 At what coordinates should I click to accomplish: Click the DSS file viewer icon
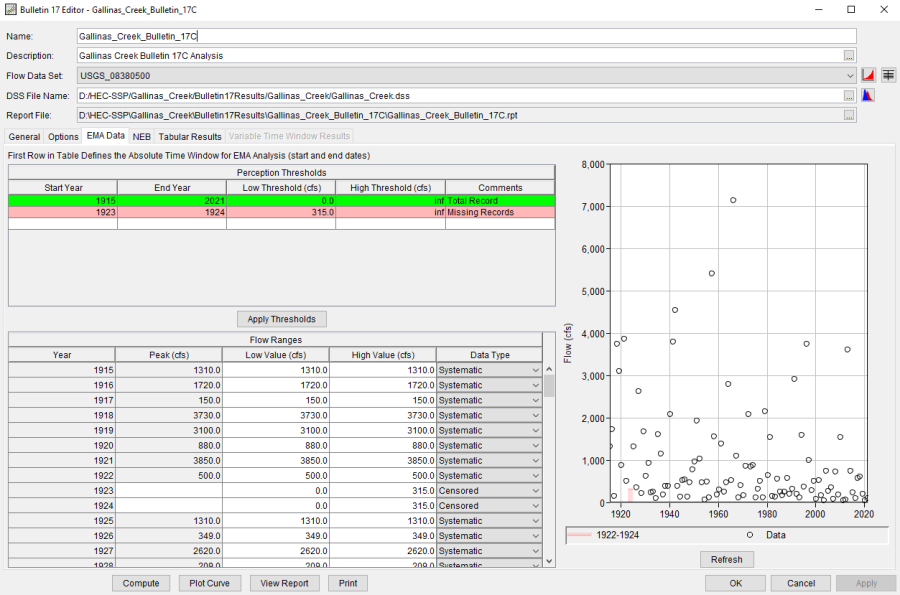coord(869,96)
